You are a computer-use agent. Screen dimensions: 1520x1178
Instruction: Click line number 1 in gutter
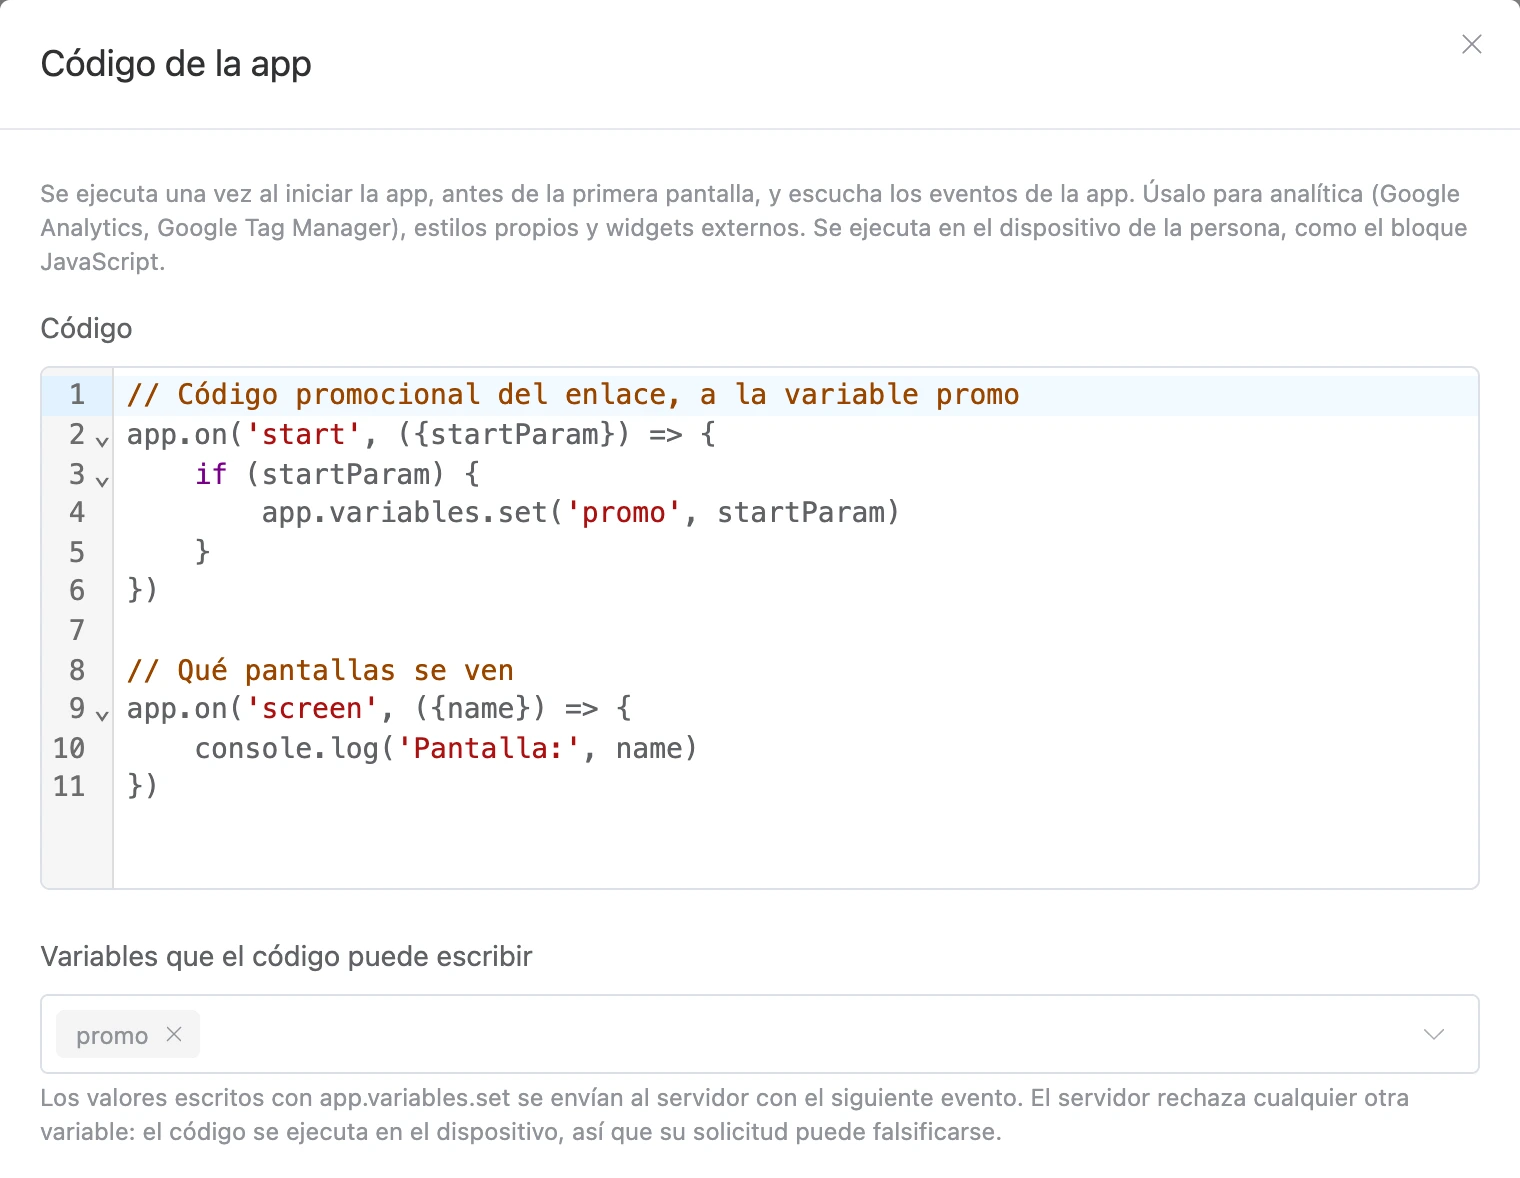point(77,395)
